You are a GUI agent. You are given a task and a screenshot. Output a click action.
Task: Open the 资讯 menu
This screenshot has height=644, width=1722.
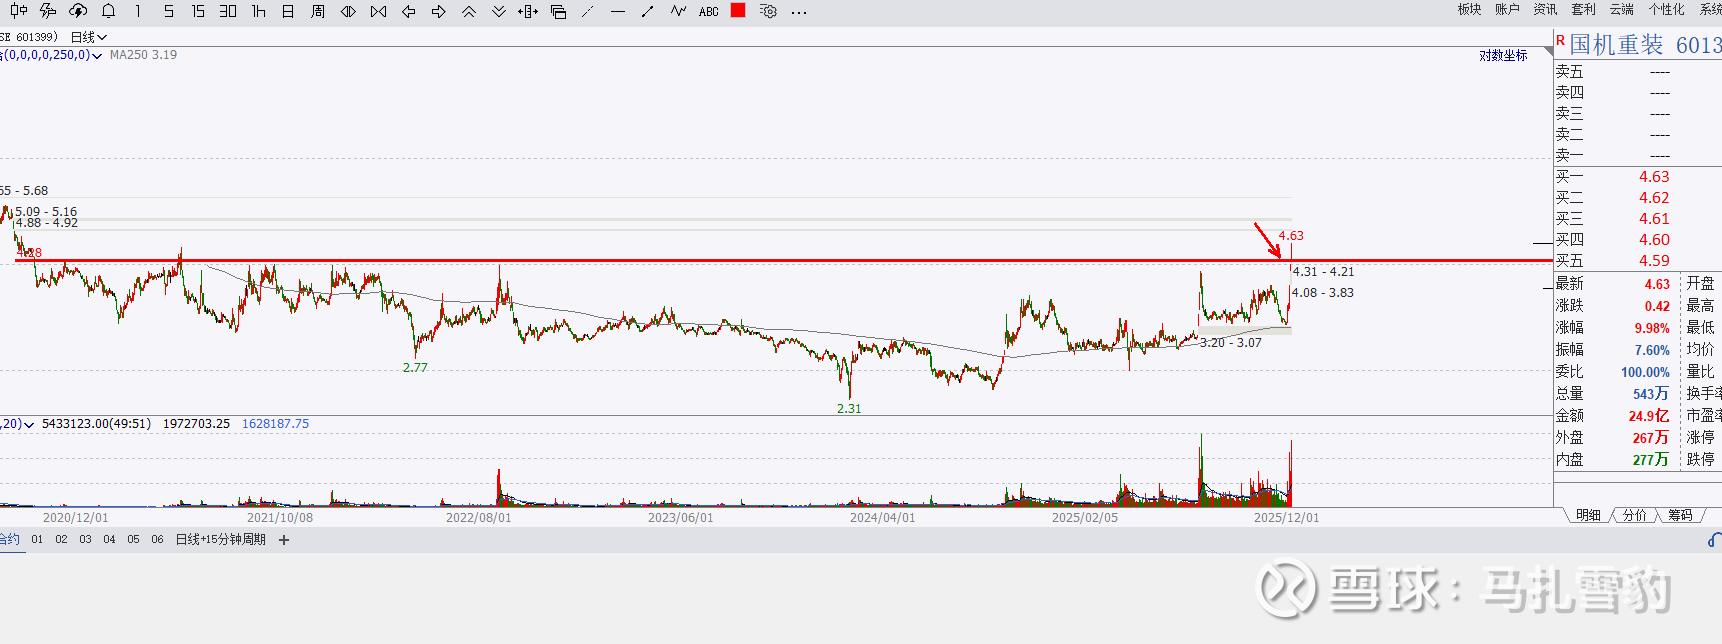point(1545,9)
